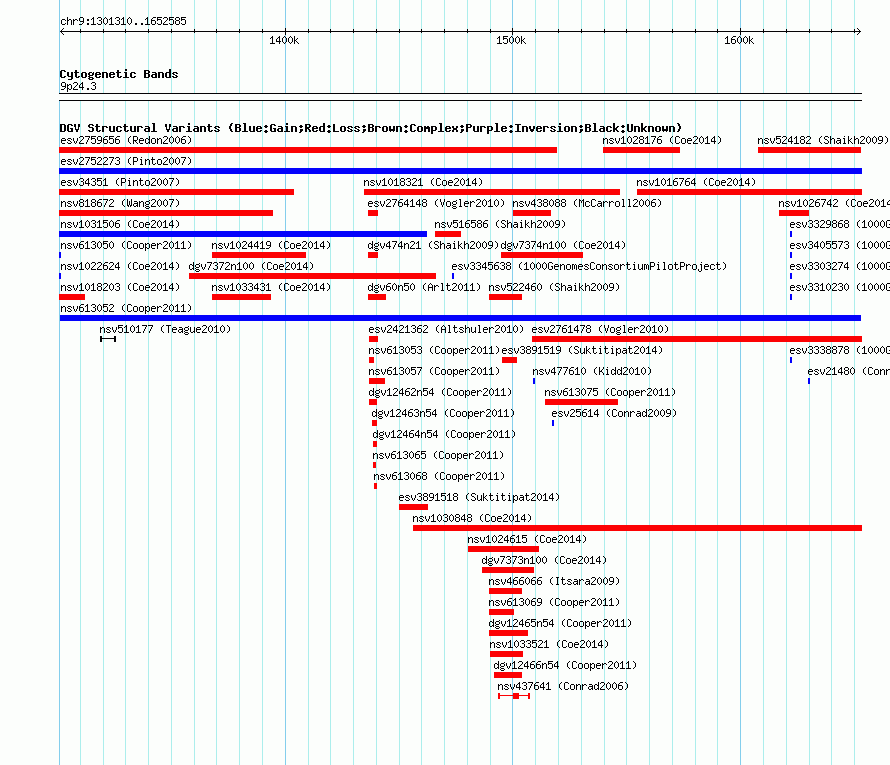Click nsv613057 (Cooper2011) label

click(434, 371)
